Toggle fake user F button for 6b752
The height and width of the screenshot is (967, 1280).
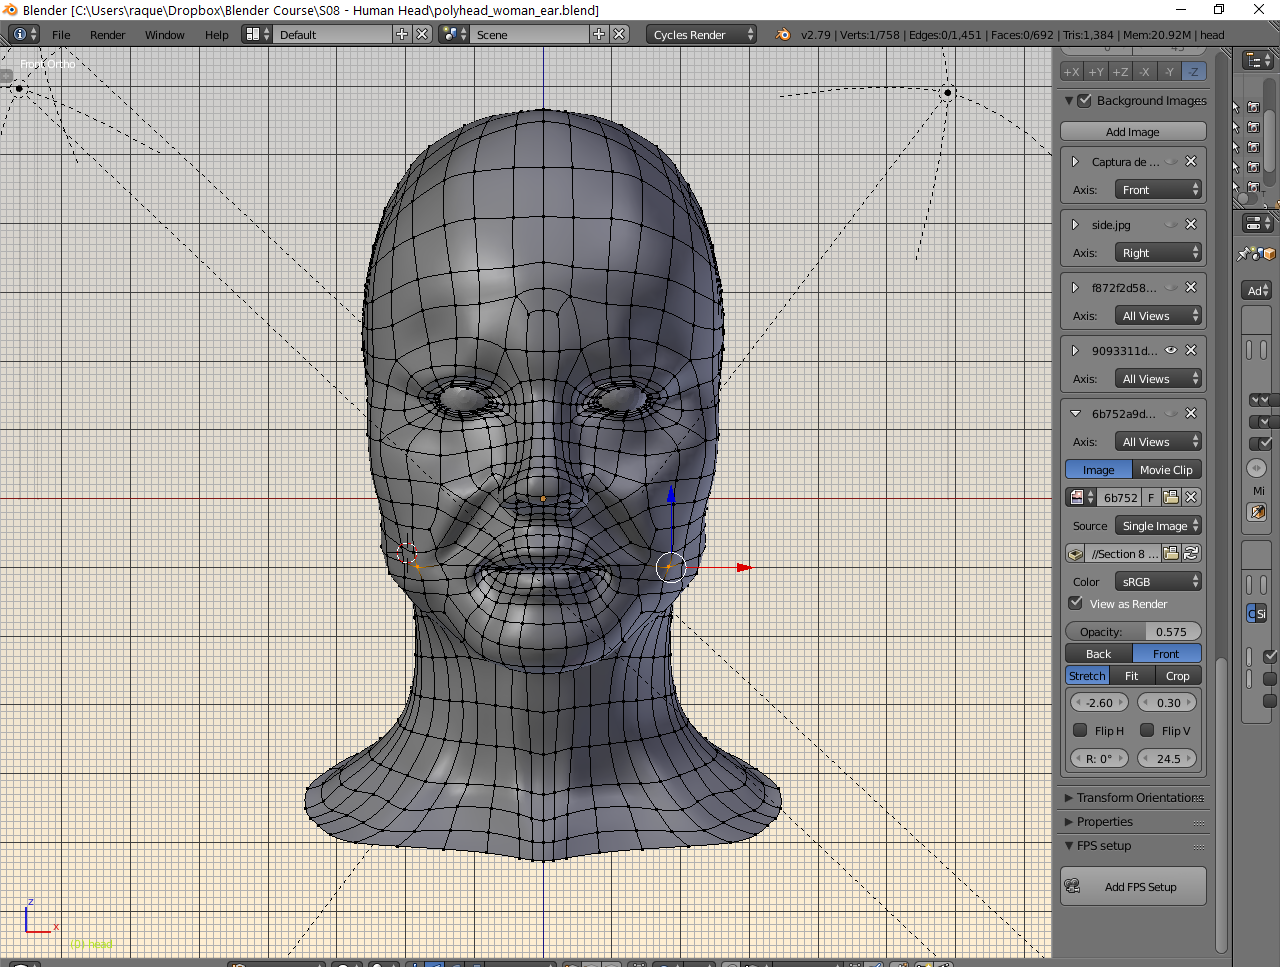tap(1151, 497)
